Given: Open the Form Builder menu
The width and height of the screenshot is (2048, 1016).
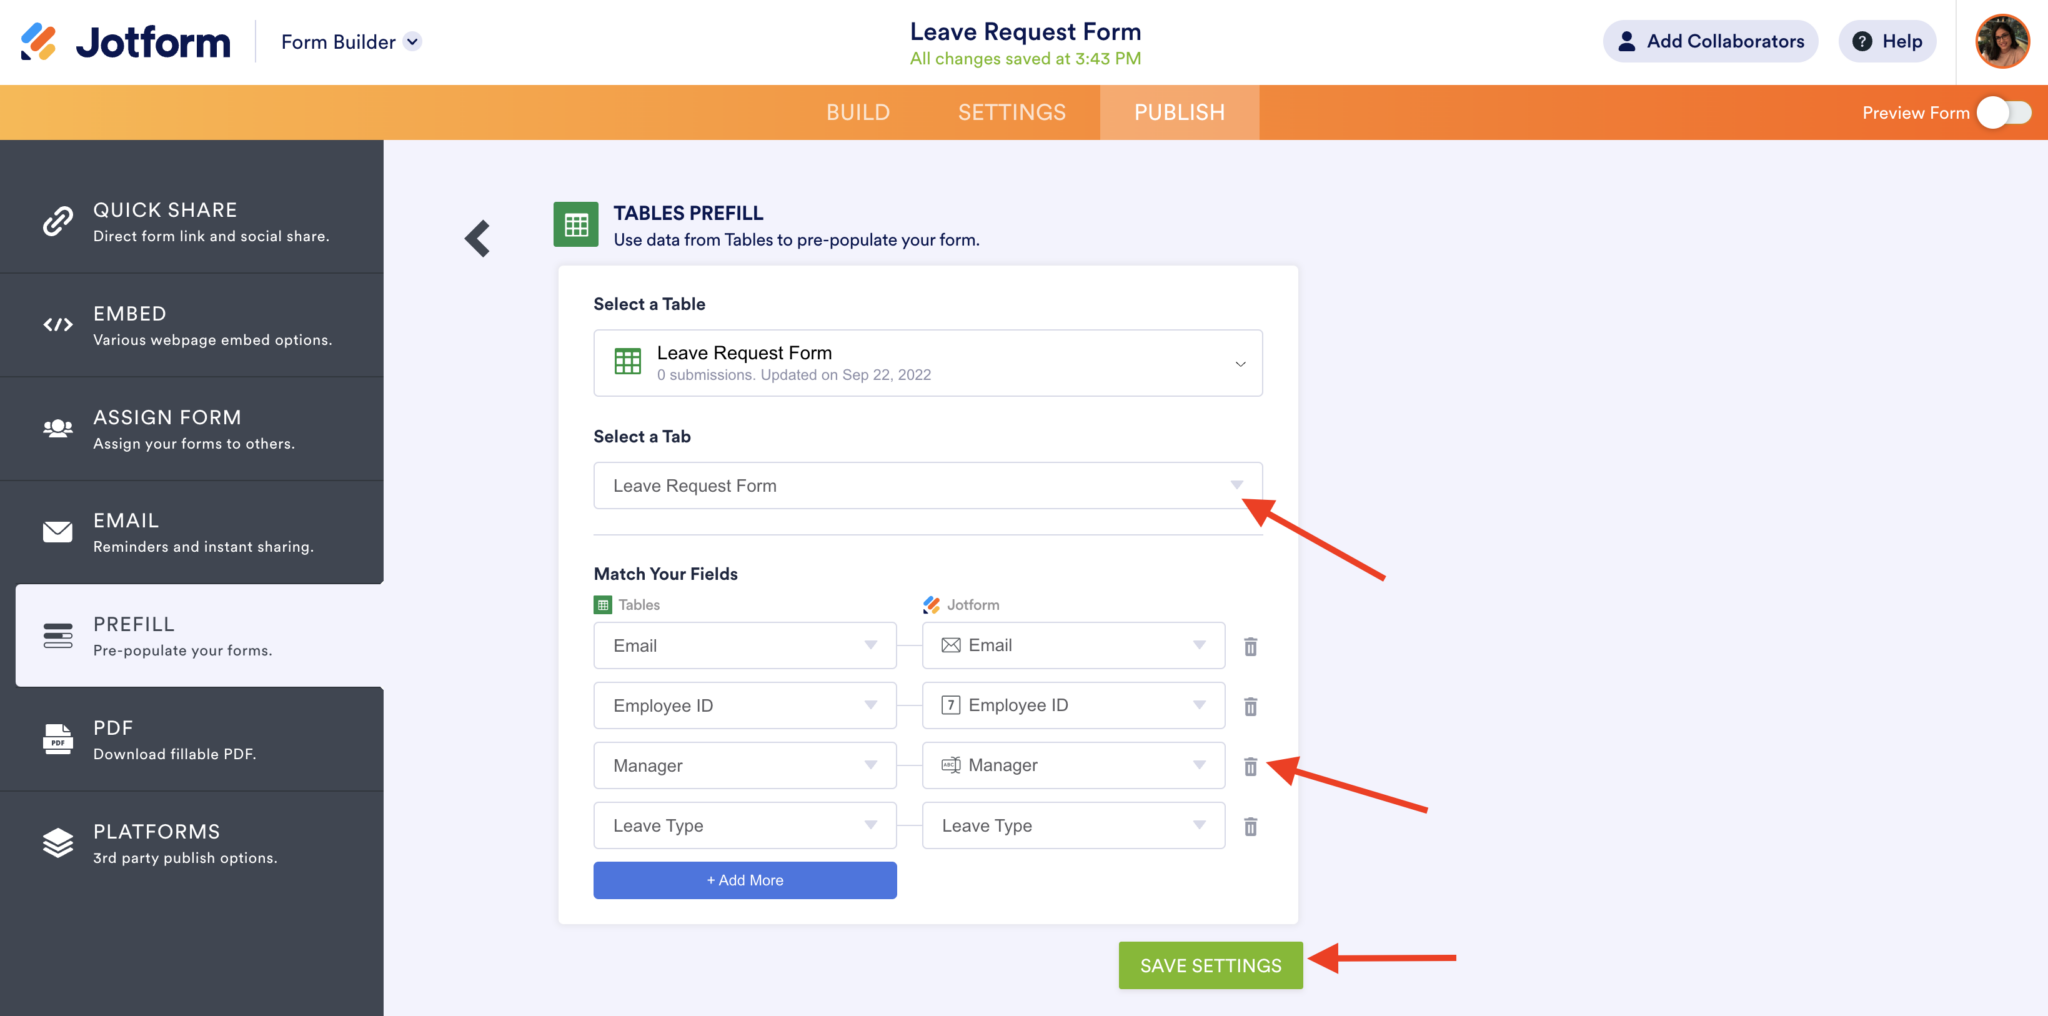Looking at the screenshot, I should [348, 41].
